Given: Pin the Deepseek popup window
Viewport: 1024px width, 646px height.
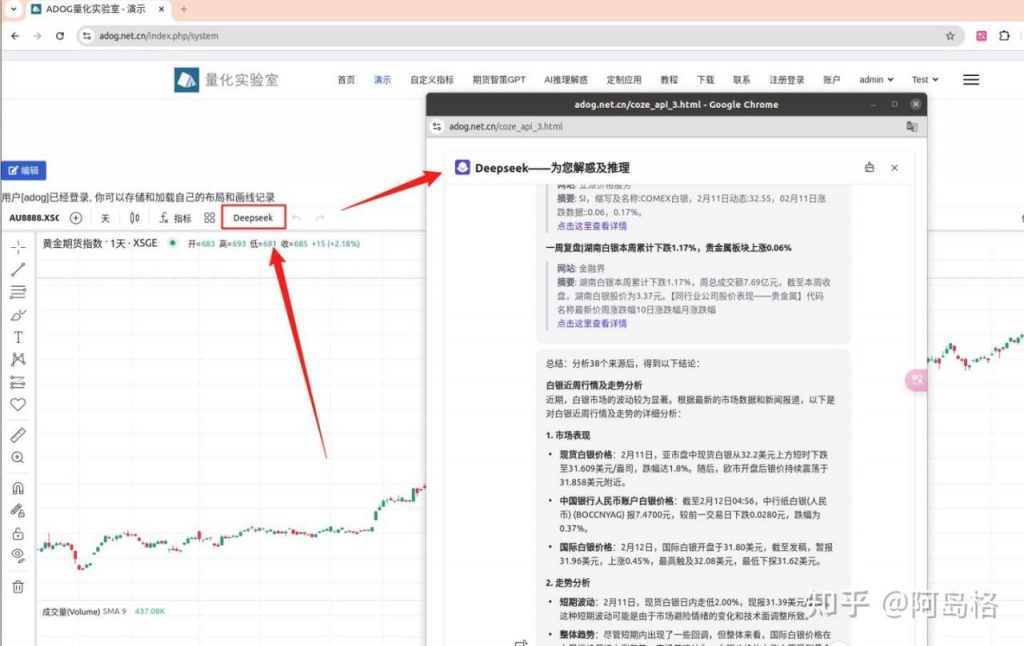Looking at the screenshot, I should pyautogui.click(x=868, y=168).
